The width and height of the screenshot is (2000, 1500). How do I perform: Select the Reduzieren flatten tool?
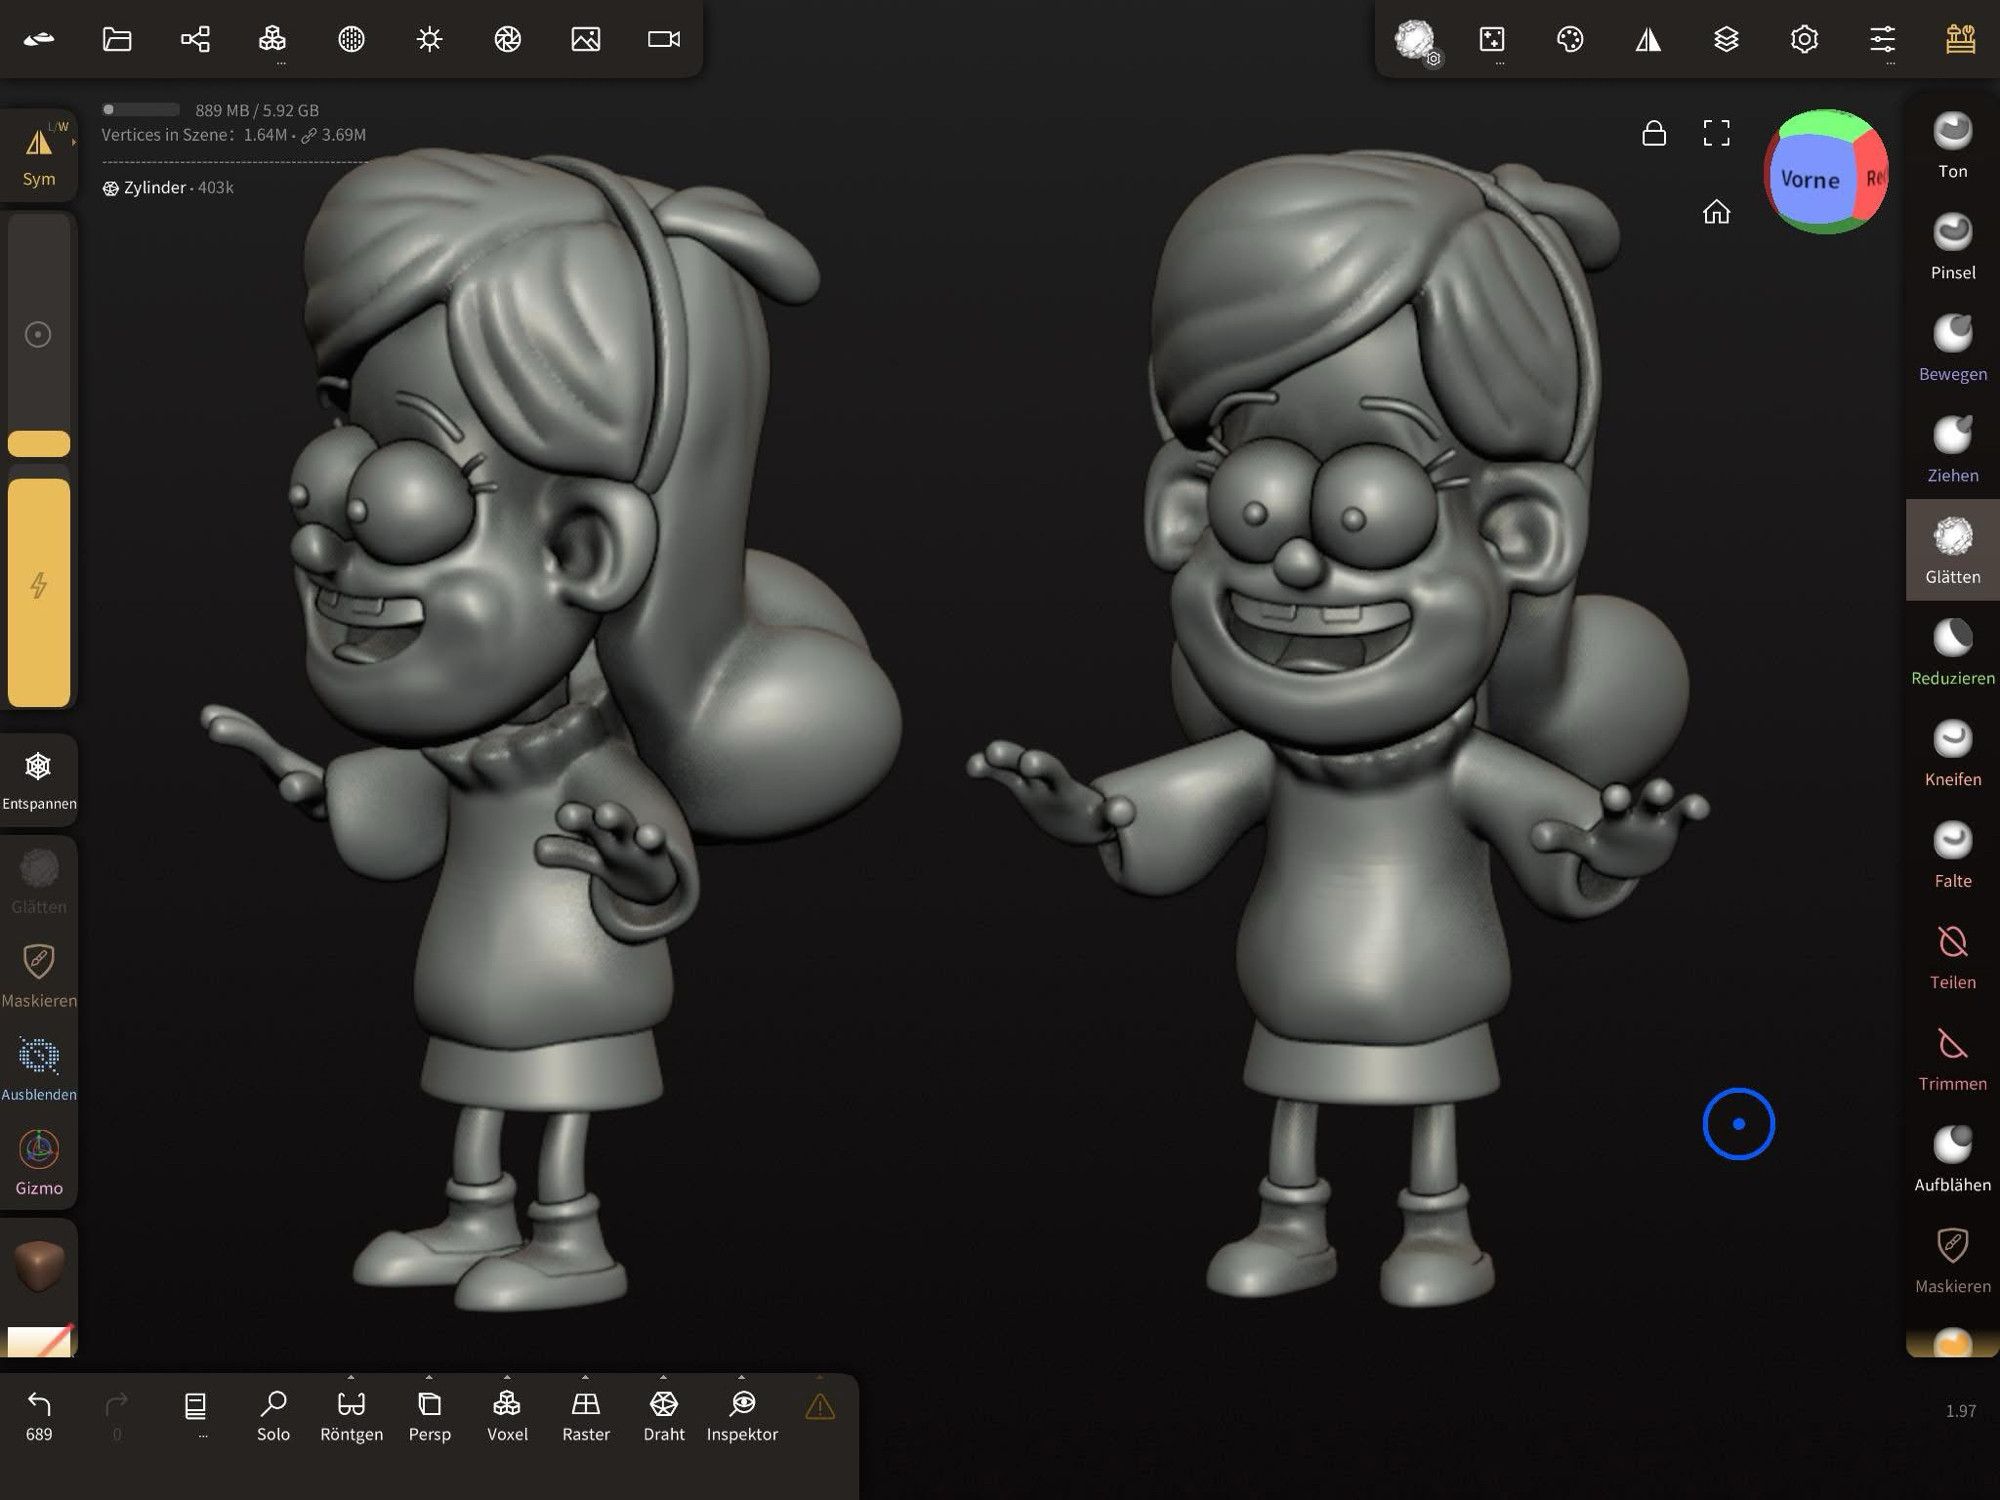[1952, 652]
